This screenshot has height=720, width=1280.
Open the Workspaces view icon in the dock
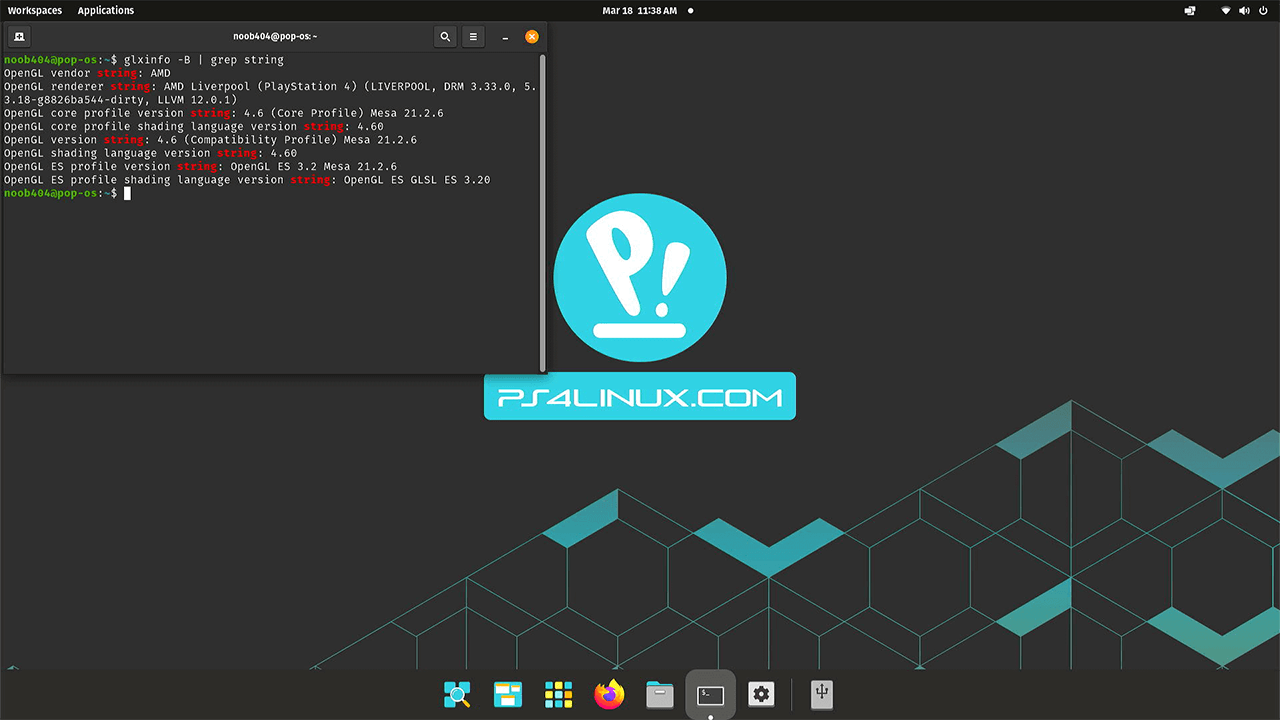pos(508,694)
